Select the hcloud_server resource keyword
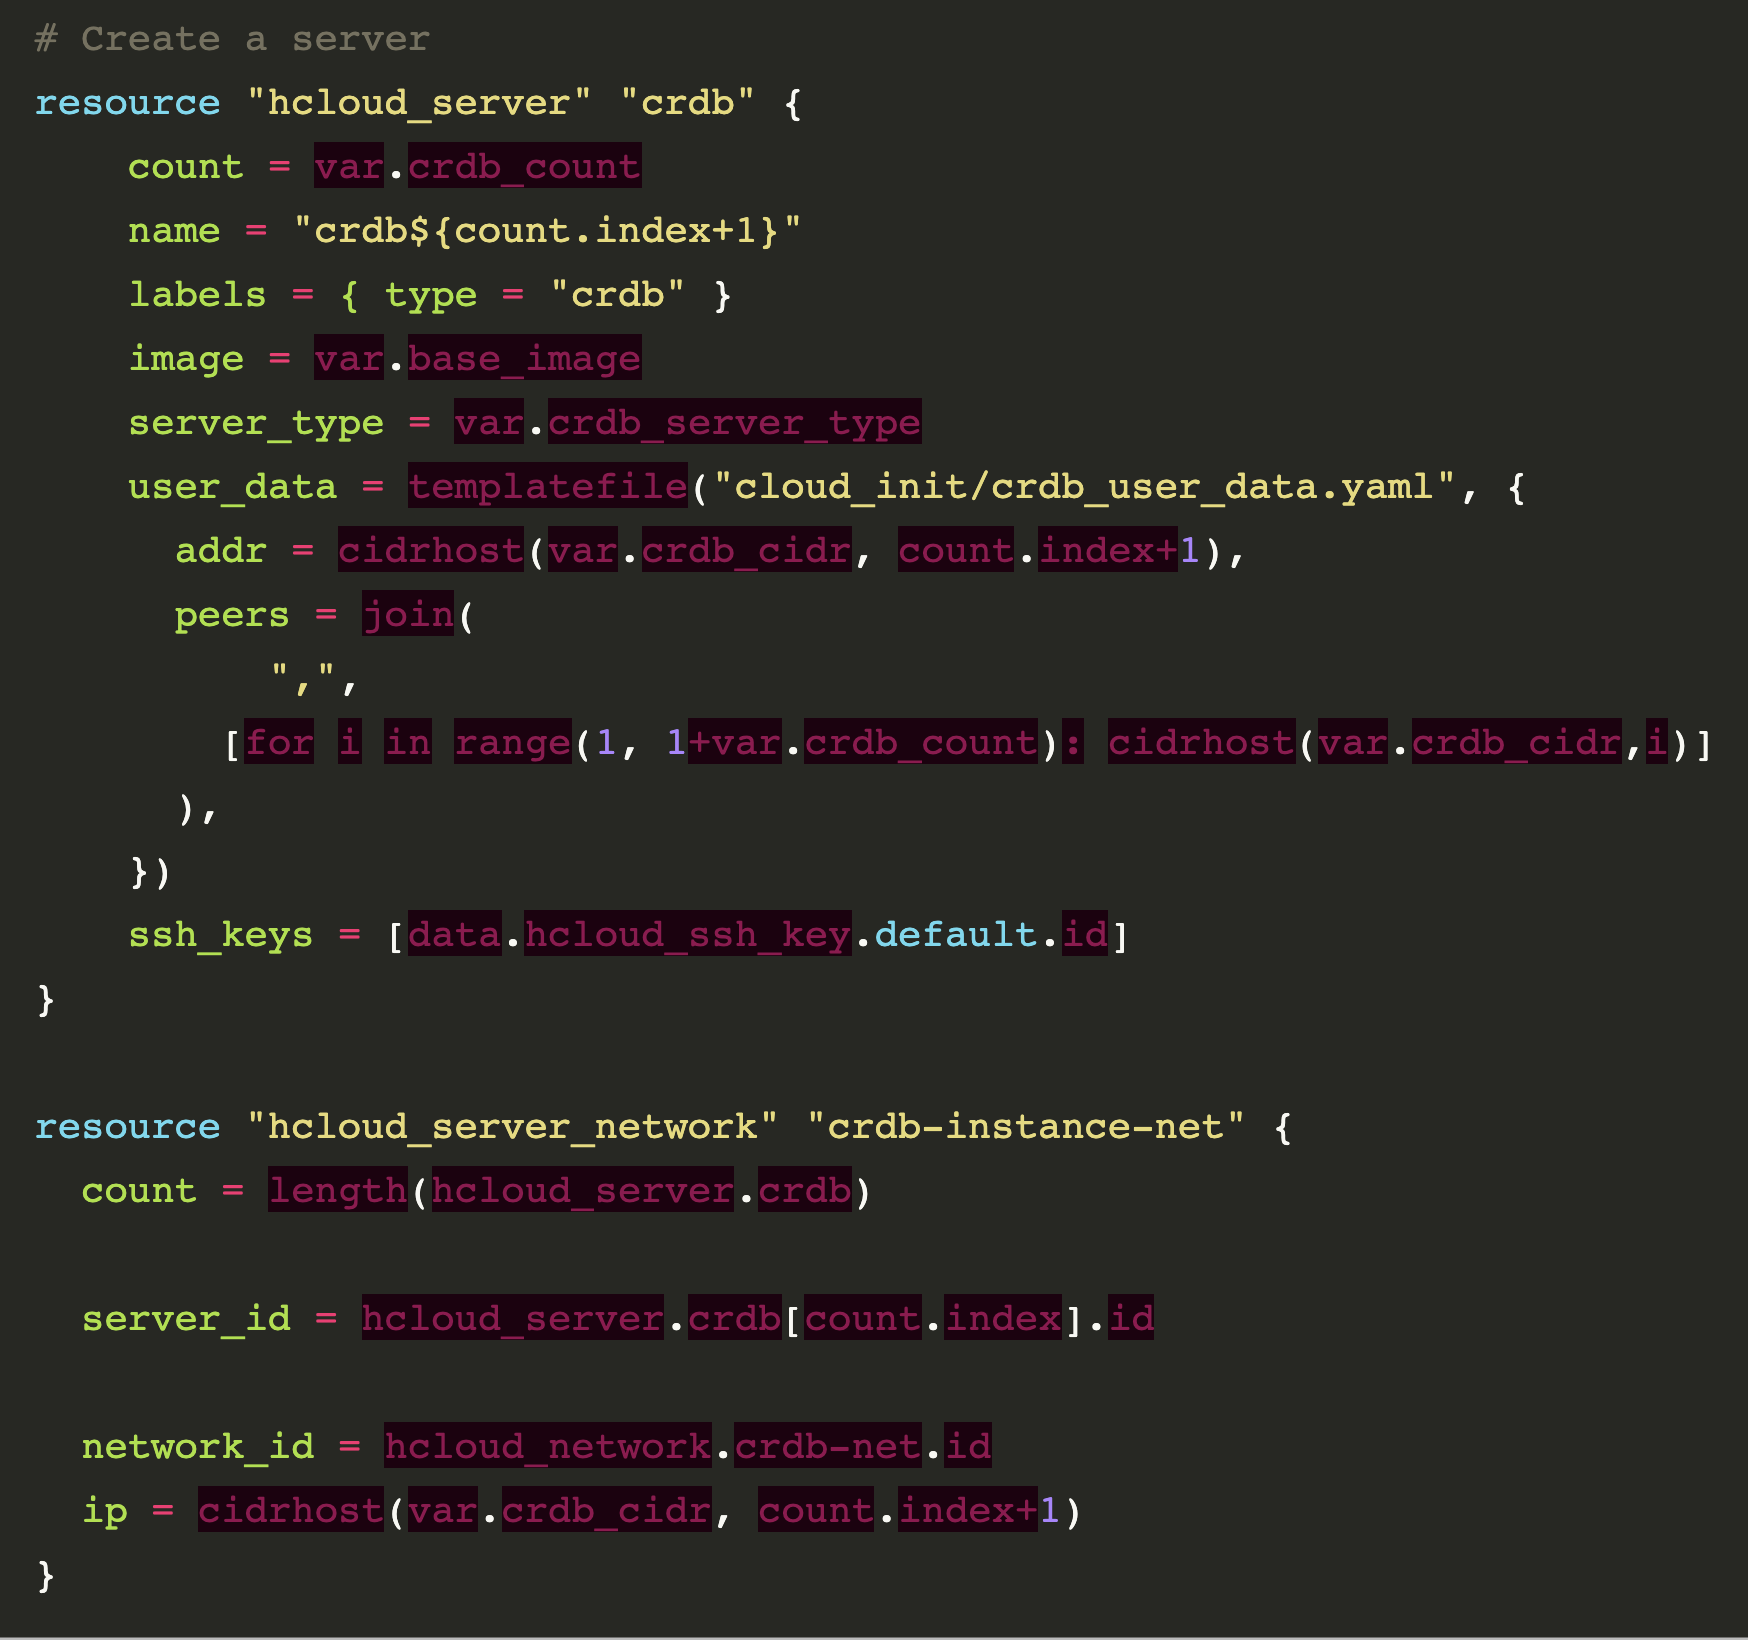1748x1648 pixels. 415,101
